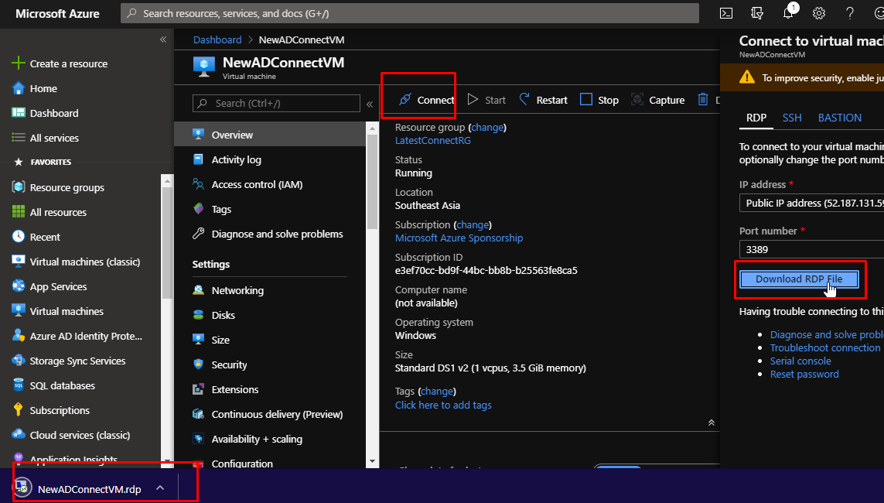
Task: Click the Download RDP File button
Action: click(798, 279)
